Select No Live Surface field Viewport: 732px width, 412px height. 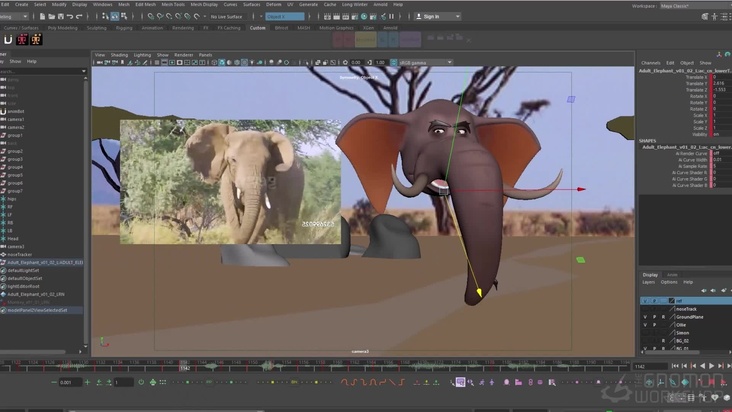click(226, 17)
